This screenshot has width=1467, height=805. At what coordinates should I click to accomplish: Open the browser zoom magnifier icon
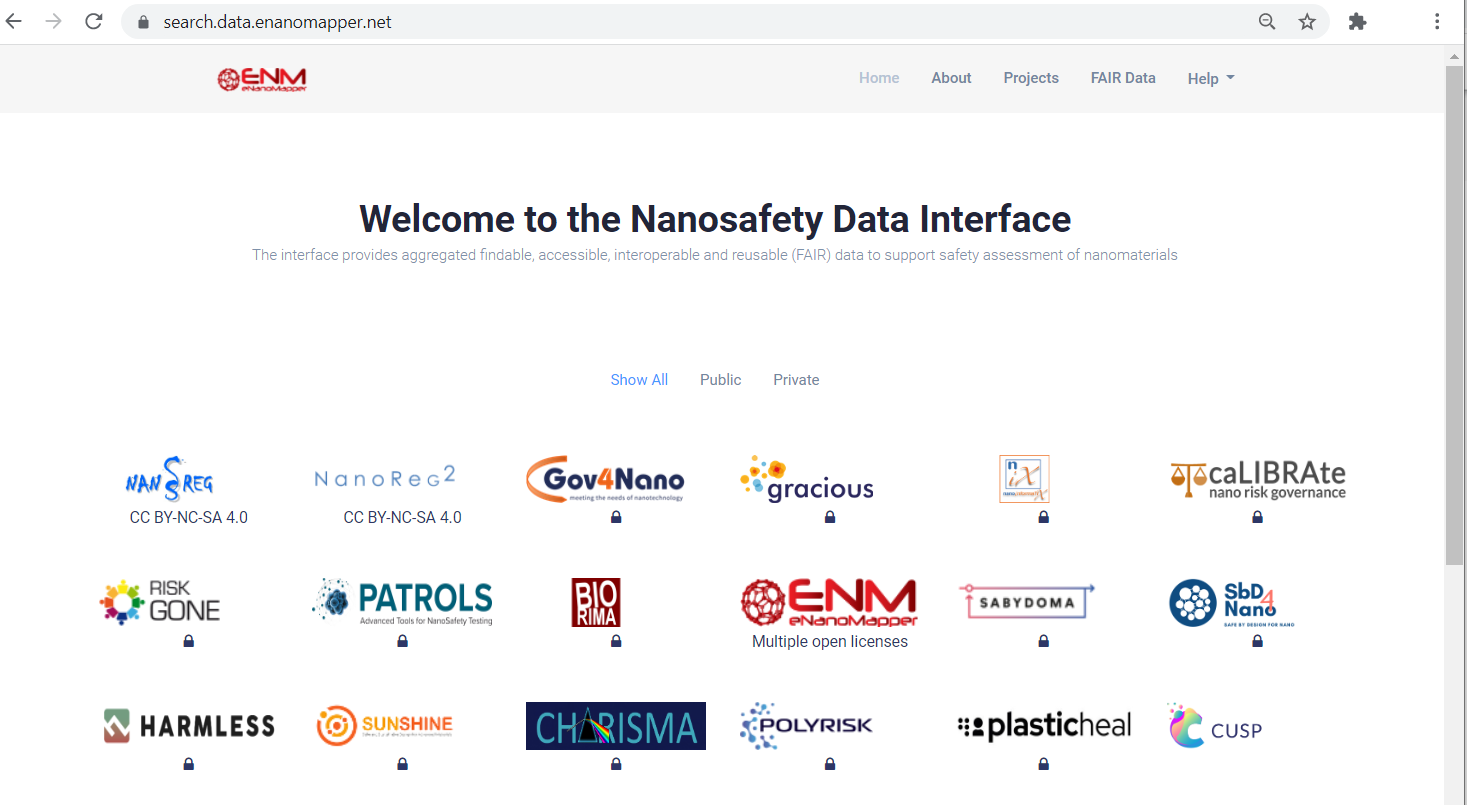tap(1267, 22)
